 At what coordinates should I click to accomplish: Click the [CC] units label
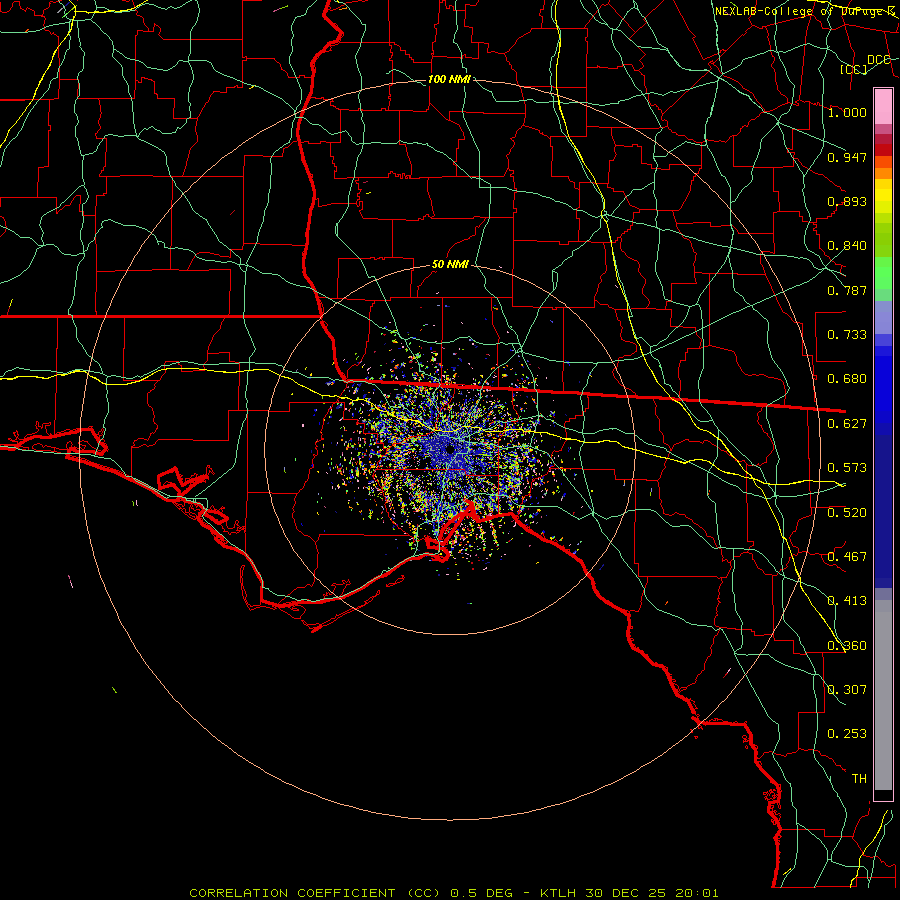[854, 69]
